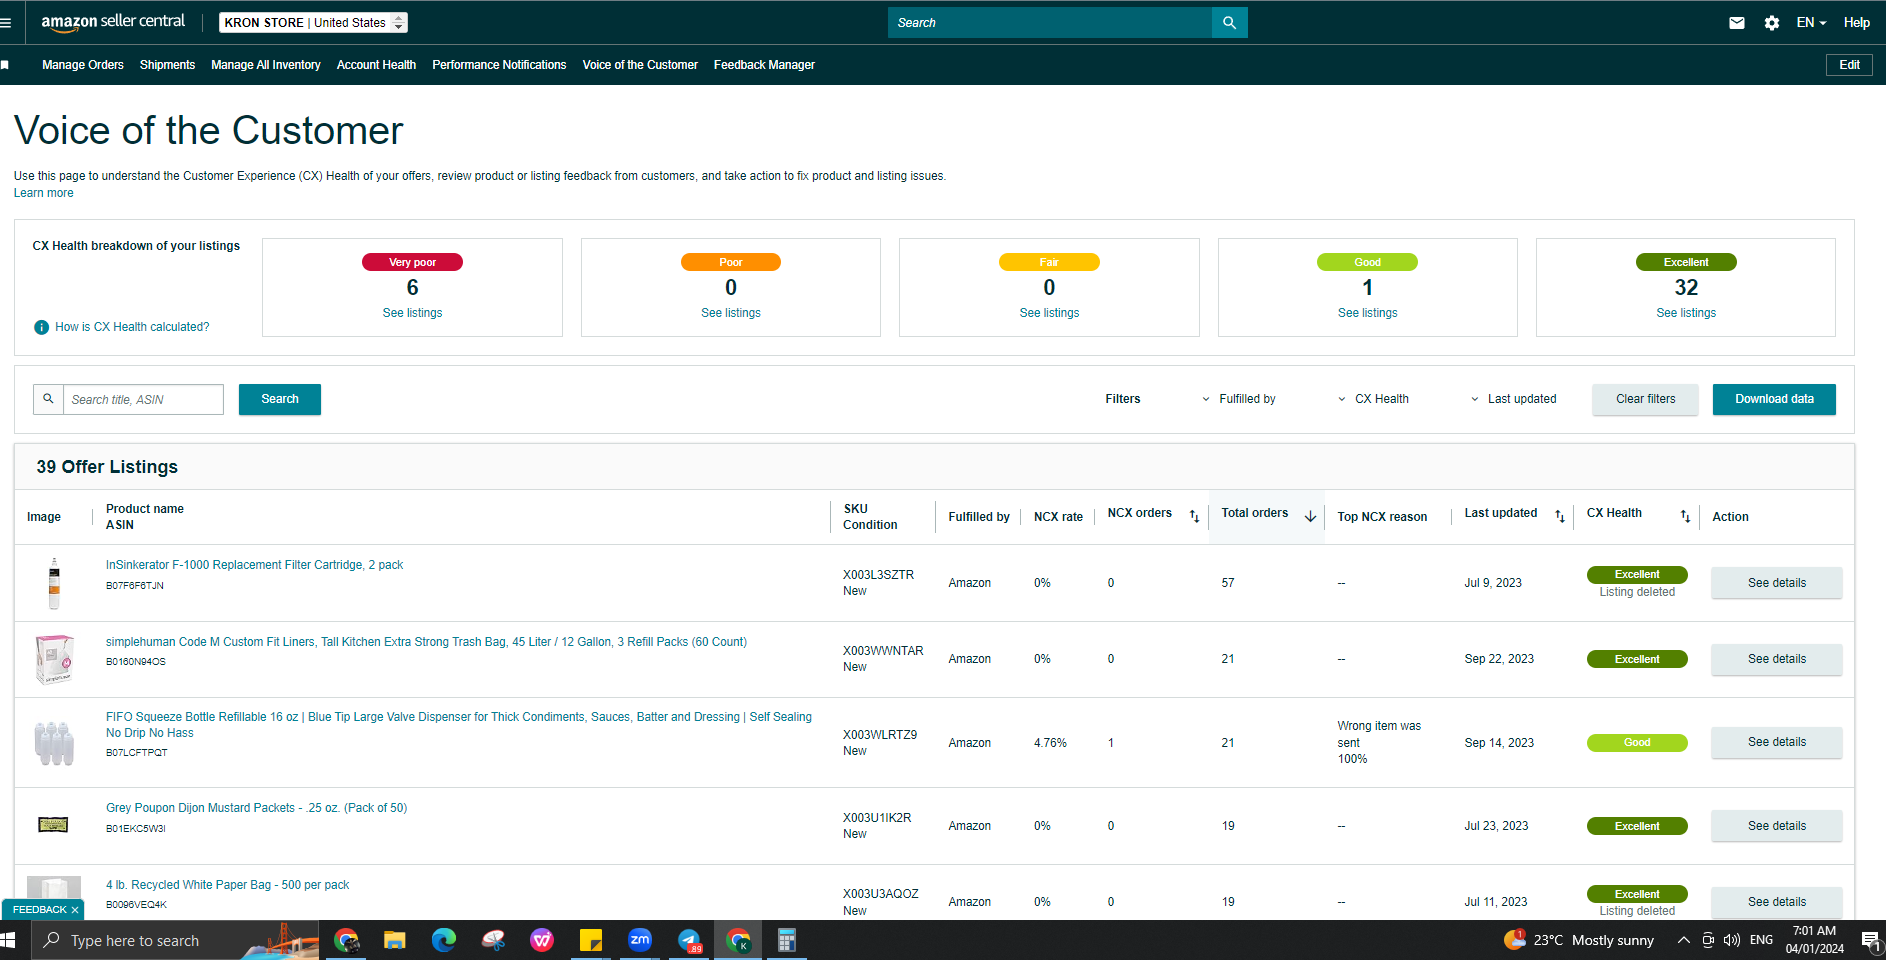The height and width of the screenshot is (960, 1886).
Task: Expand the Last updated filter
Action: coord(1513,399)
